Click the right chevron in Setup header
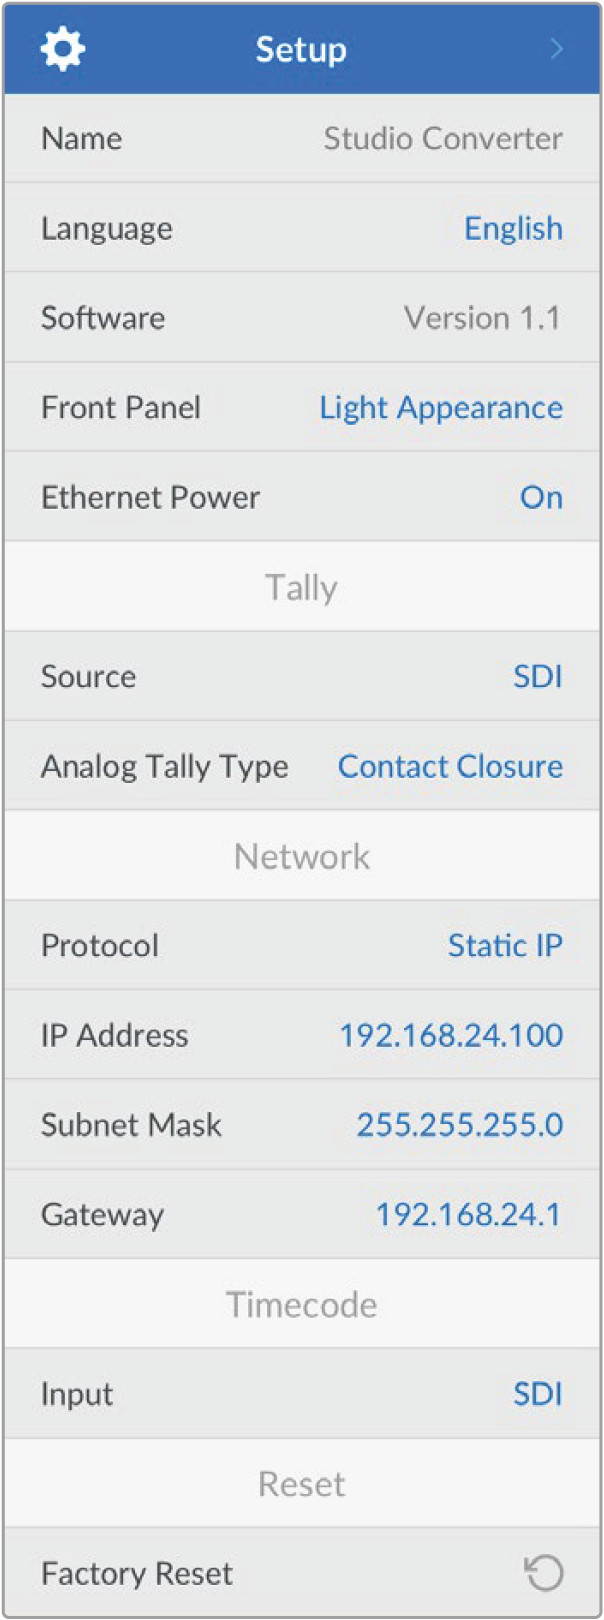604x1620 pixels. (x=557, y=49)
